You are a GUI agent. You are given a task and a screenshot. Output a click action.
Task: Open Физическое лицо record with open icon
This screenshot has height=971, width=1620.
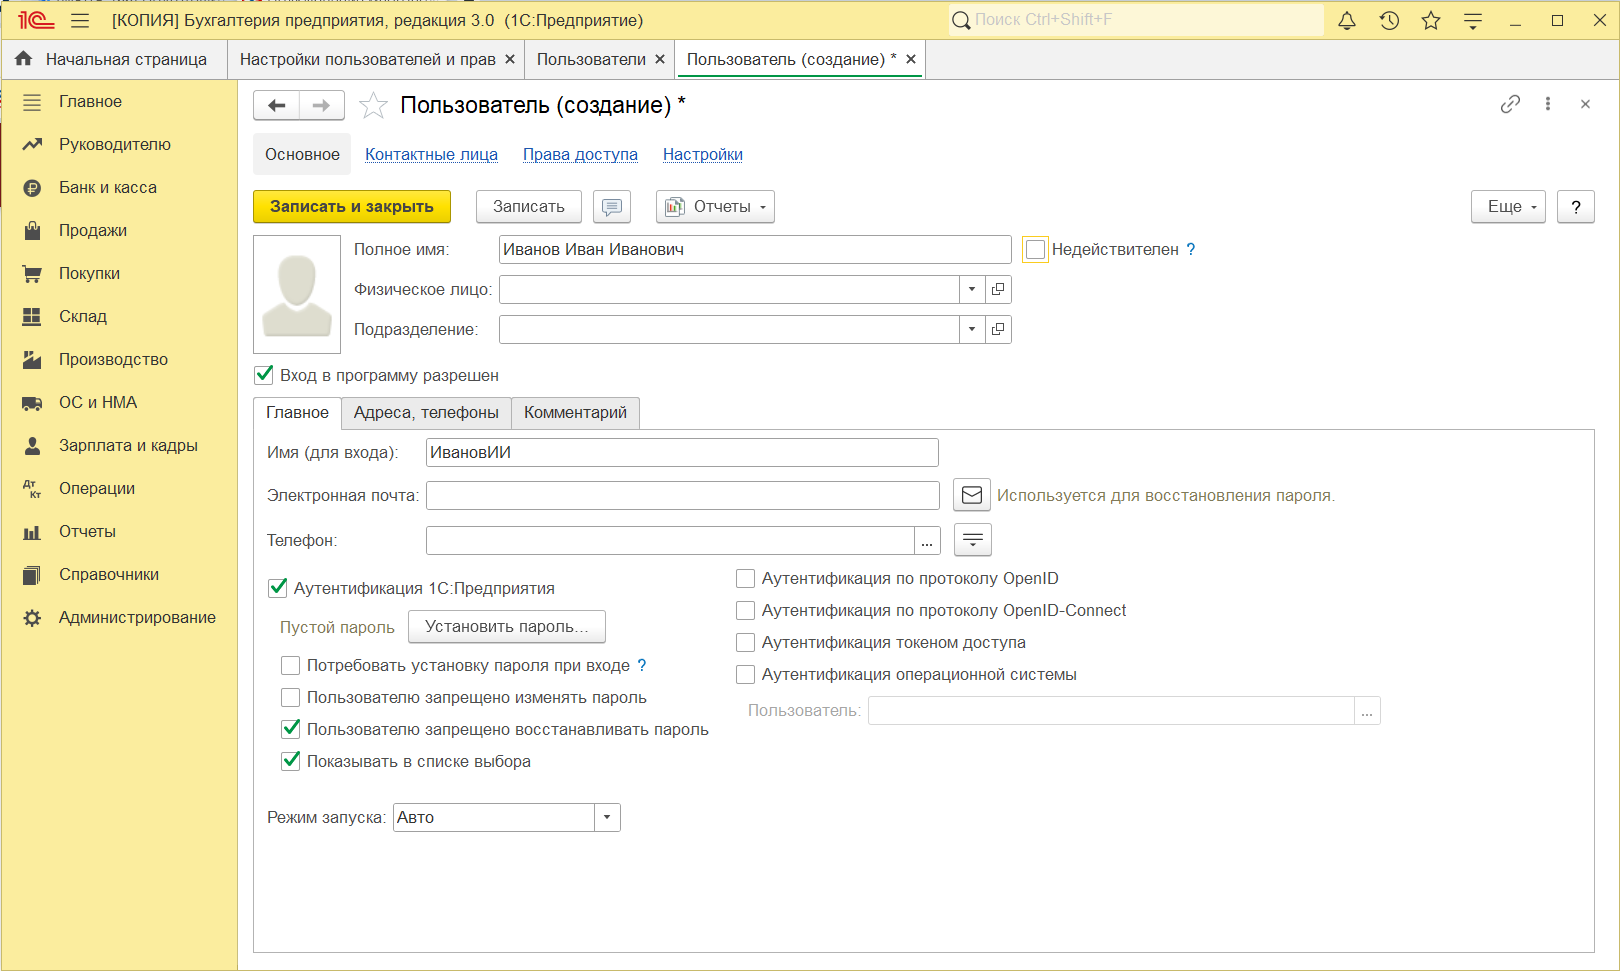[x=998, y=290]
